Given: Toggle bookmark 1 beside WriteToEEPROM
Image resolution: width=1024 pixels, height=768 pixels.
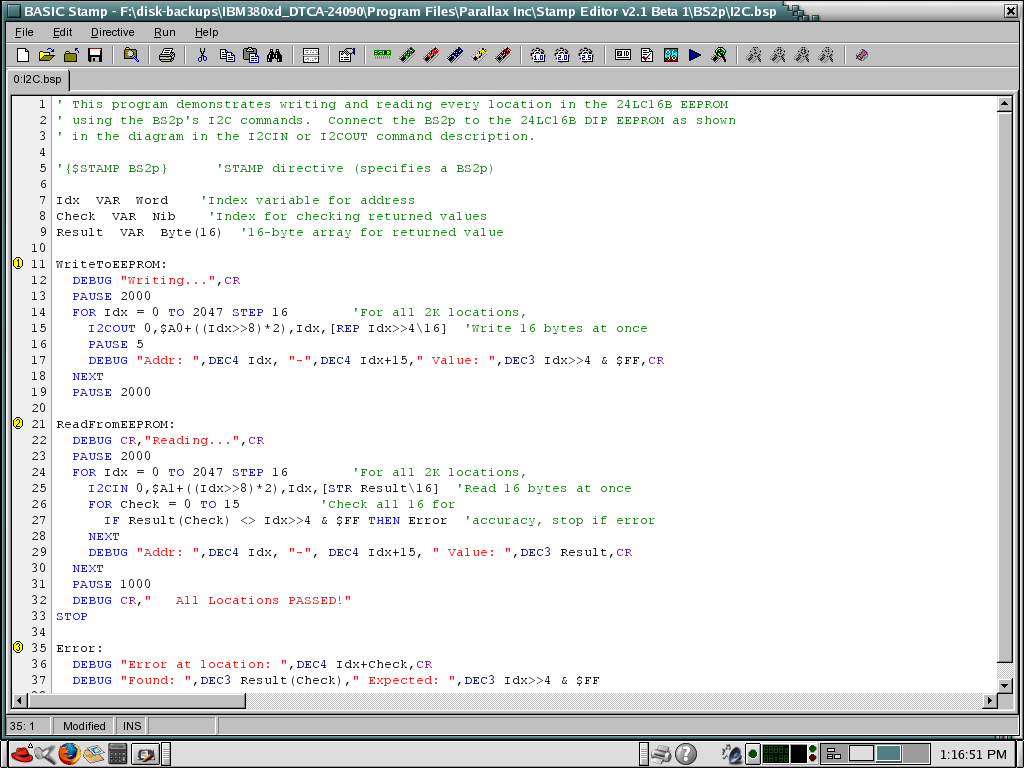Looking at the screenshot, I should 17,264.
